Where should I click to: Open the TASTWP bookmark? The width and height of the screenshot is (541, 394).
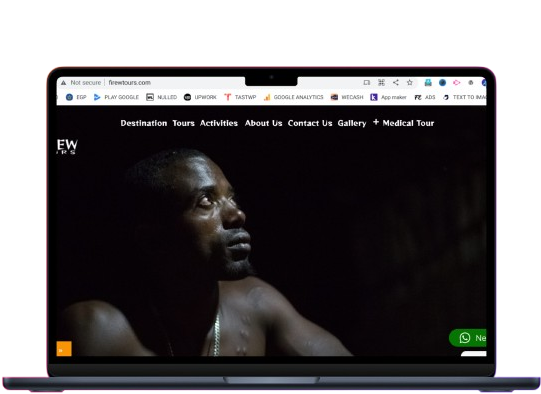pos(240,97)
